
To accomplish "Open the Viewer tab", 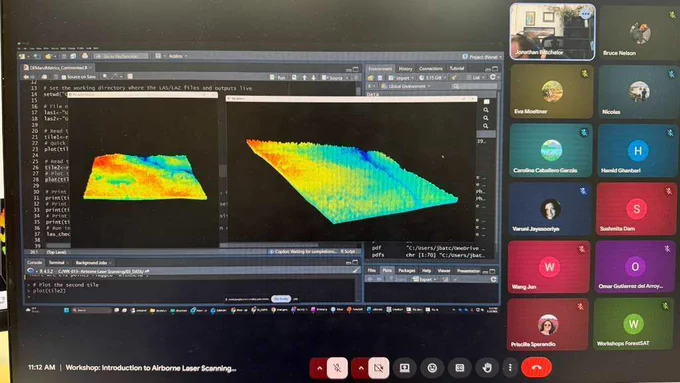I will [x=444, y=270].
